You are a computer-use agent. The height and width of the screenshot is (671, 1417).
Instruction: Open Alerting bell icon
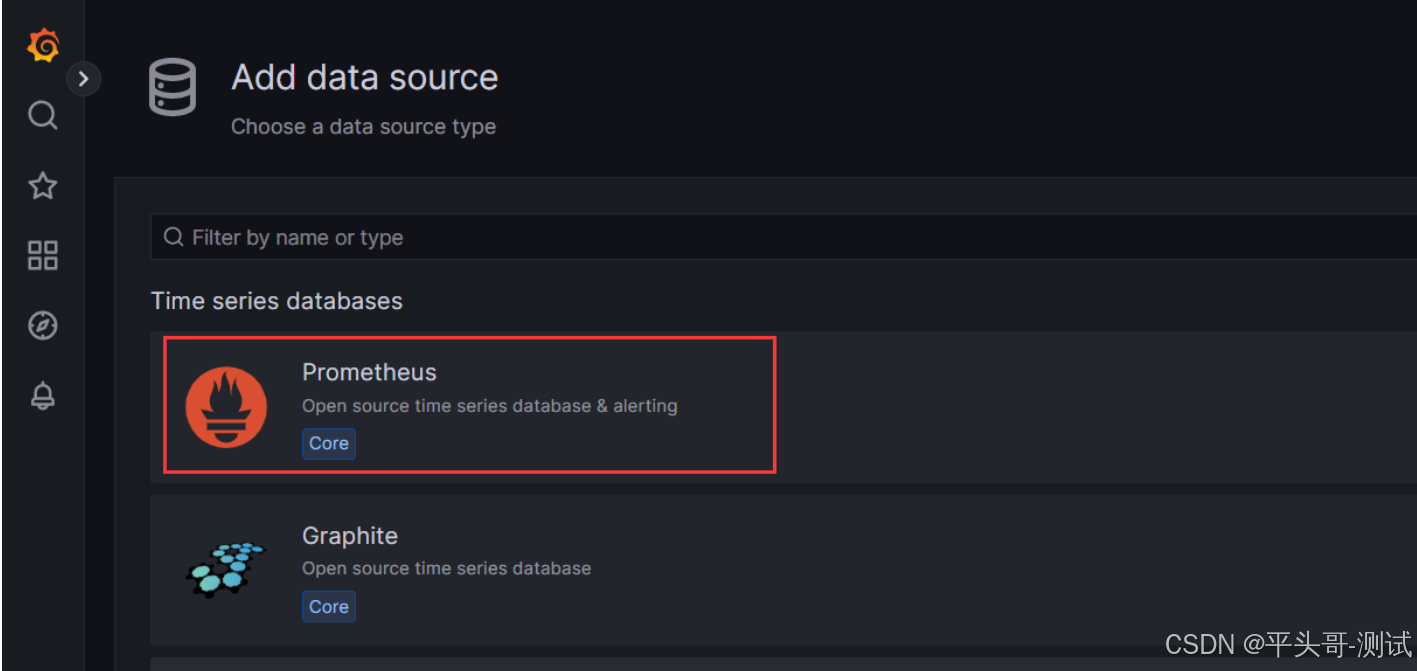coord(42,396)
